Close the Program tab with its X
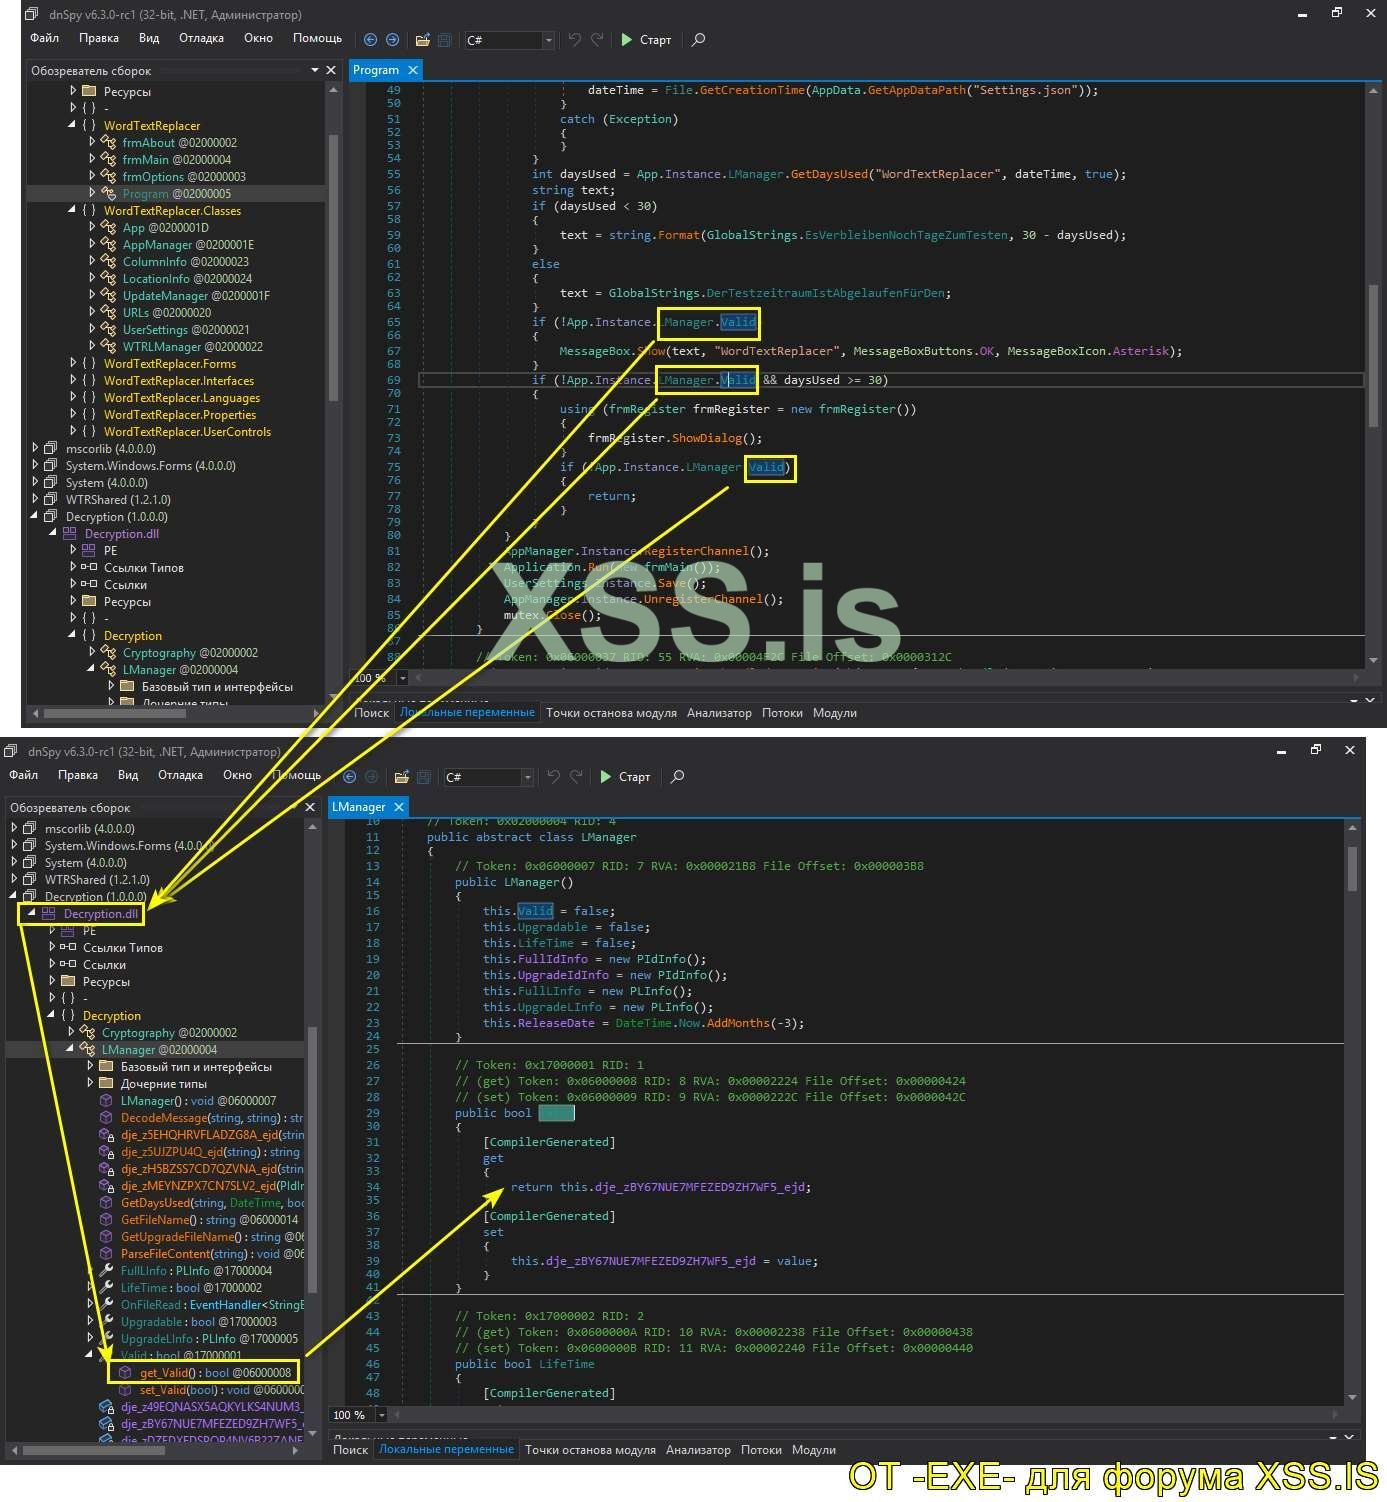The image size is (1387, 1502). 412,70
